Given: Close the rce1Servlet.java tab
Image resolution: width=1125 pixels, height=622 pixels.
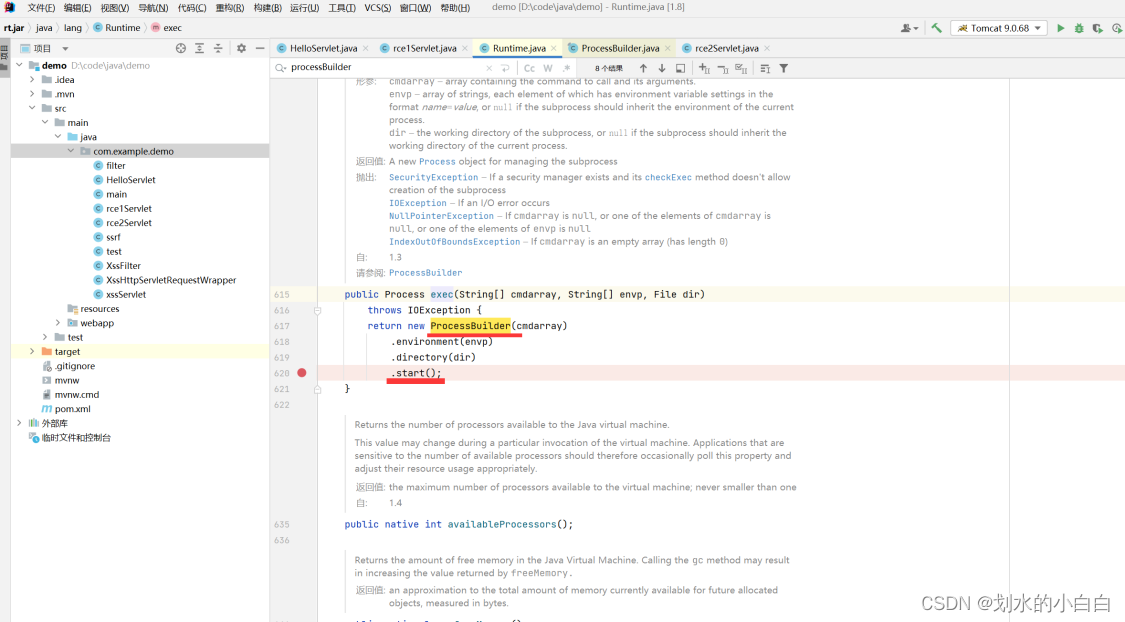Looking at the screenshot, I should tap(465, 48).
